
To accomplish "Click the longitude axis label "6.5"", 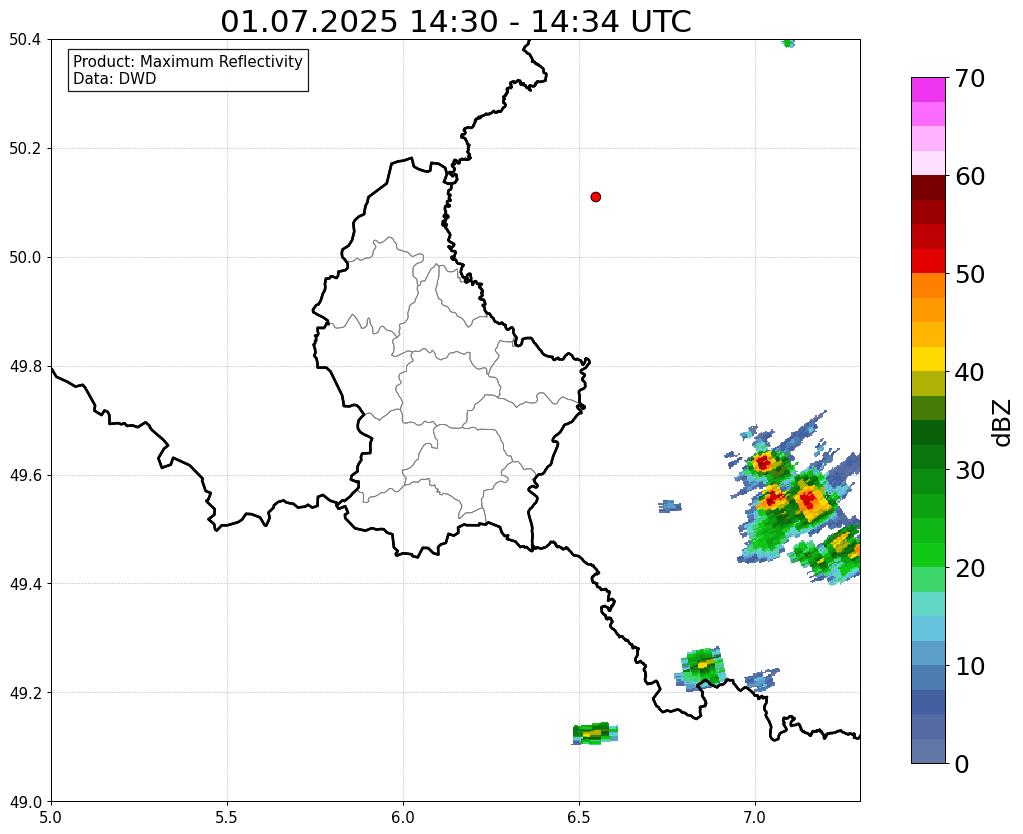I will (x=579, y=818).
